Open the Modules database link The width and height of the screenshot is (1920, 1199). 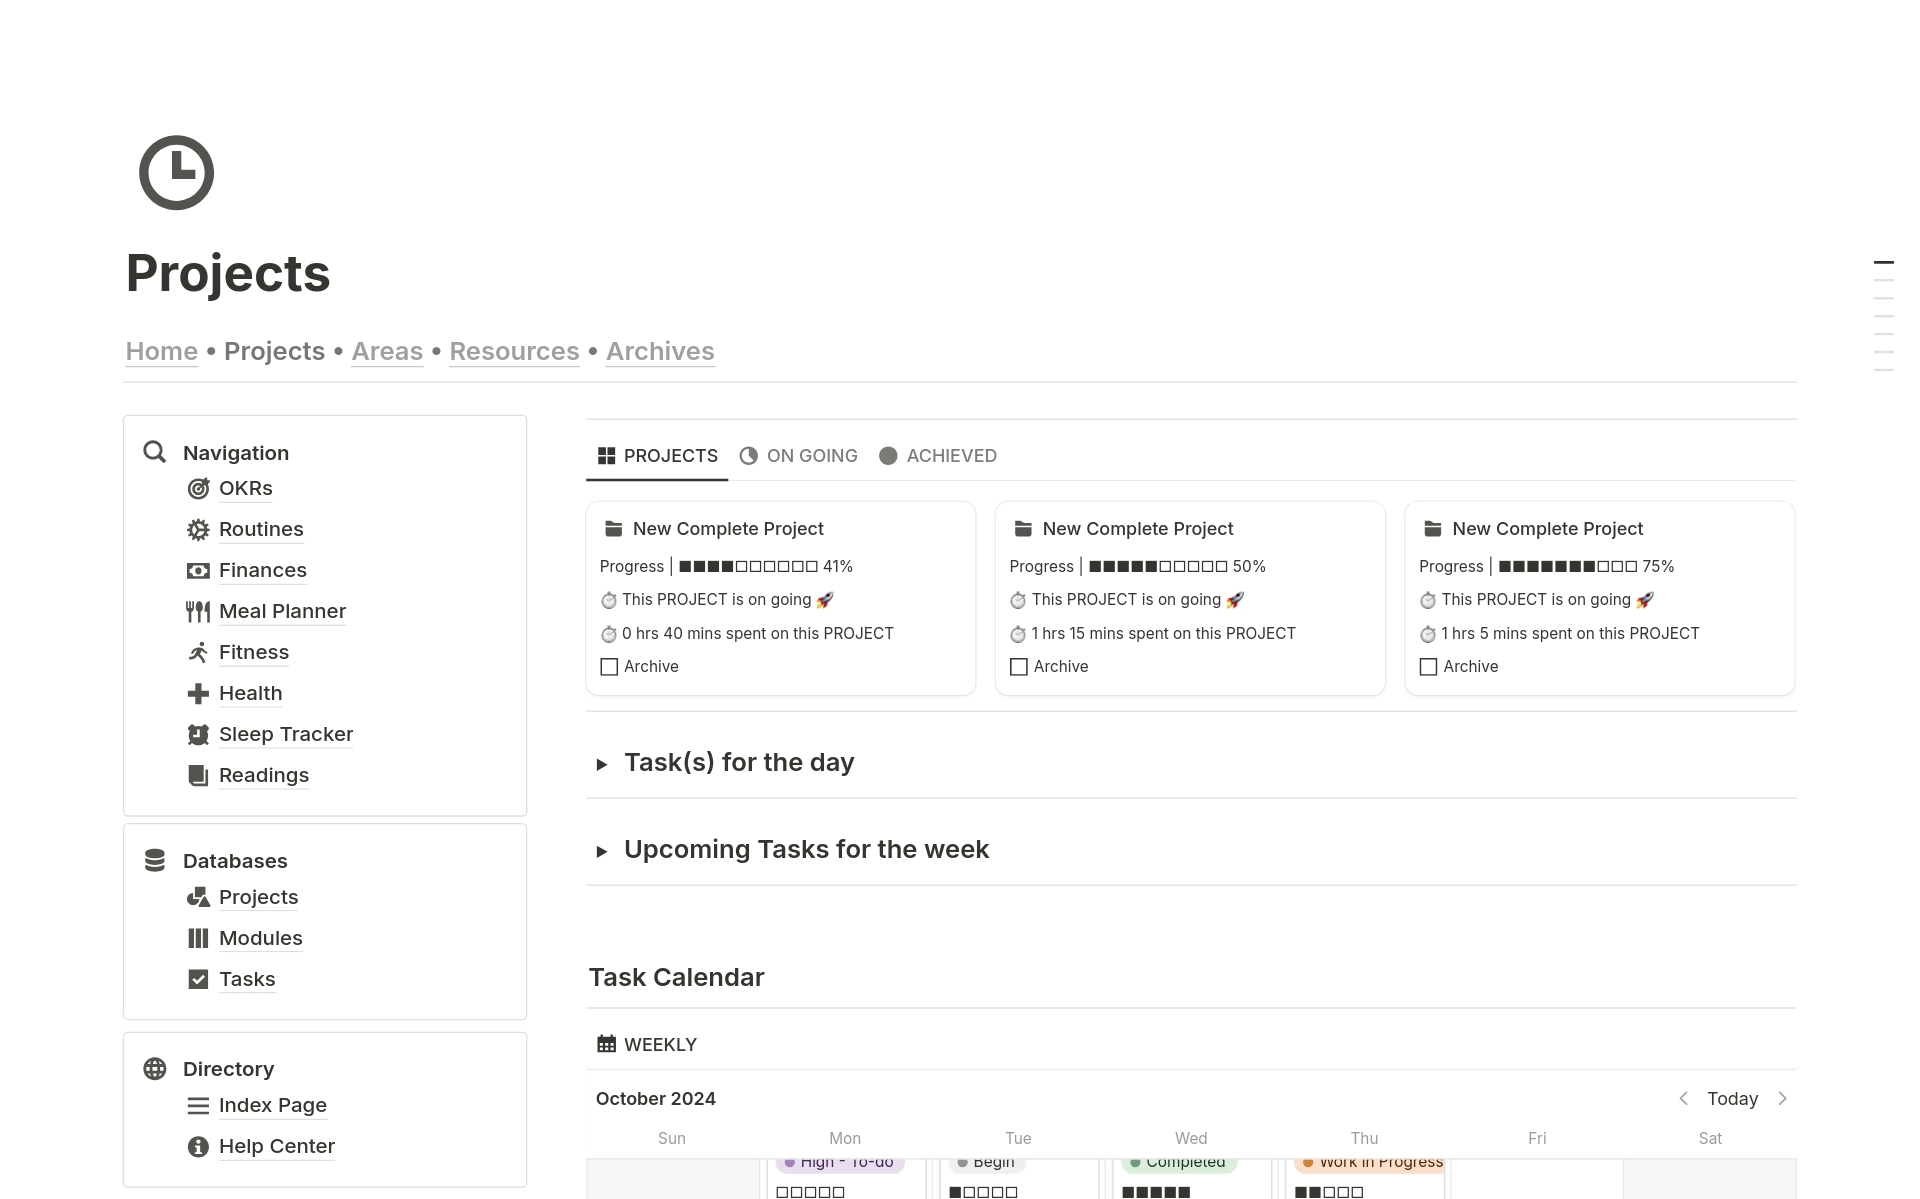coord(261,938)
